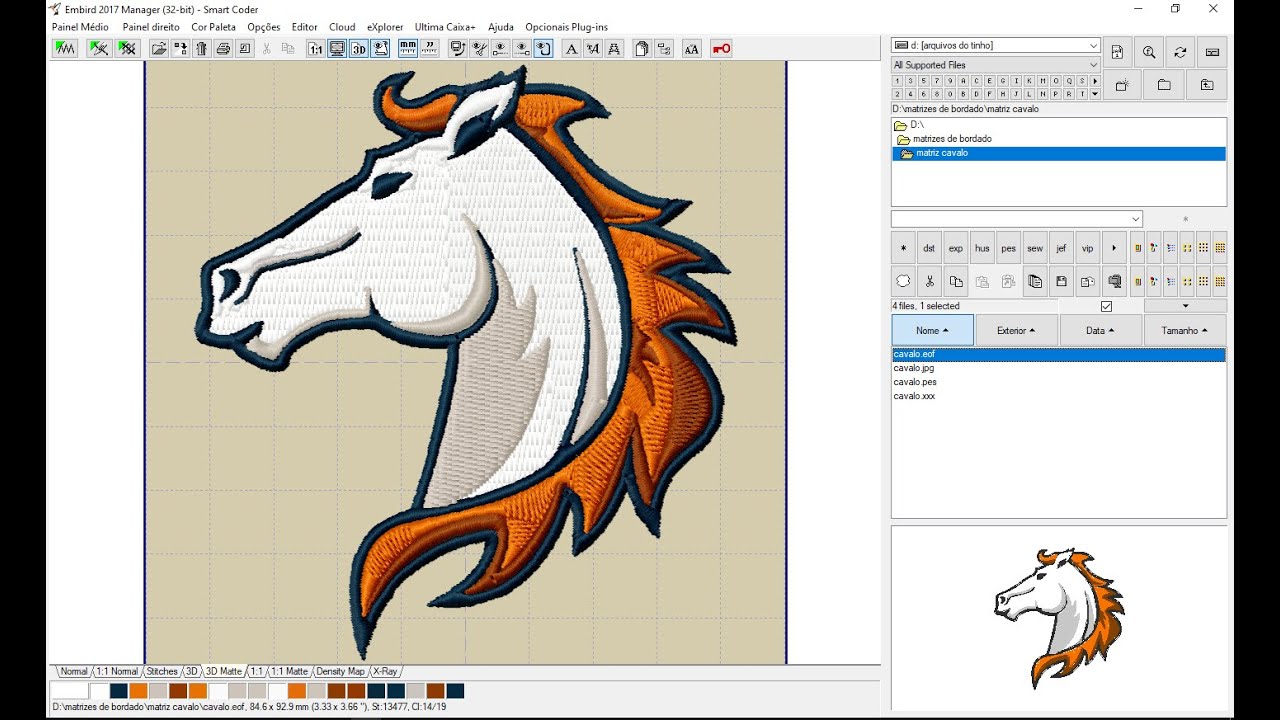1280x720 pixels.
Task: Click the trash can delete icon
Action: click(201, 48)
